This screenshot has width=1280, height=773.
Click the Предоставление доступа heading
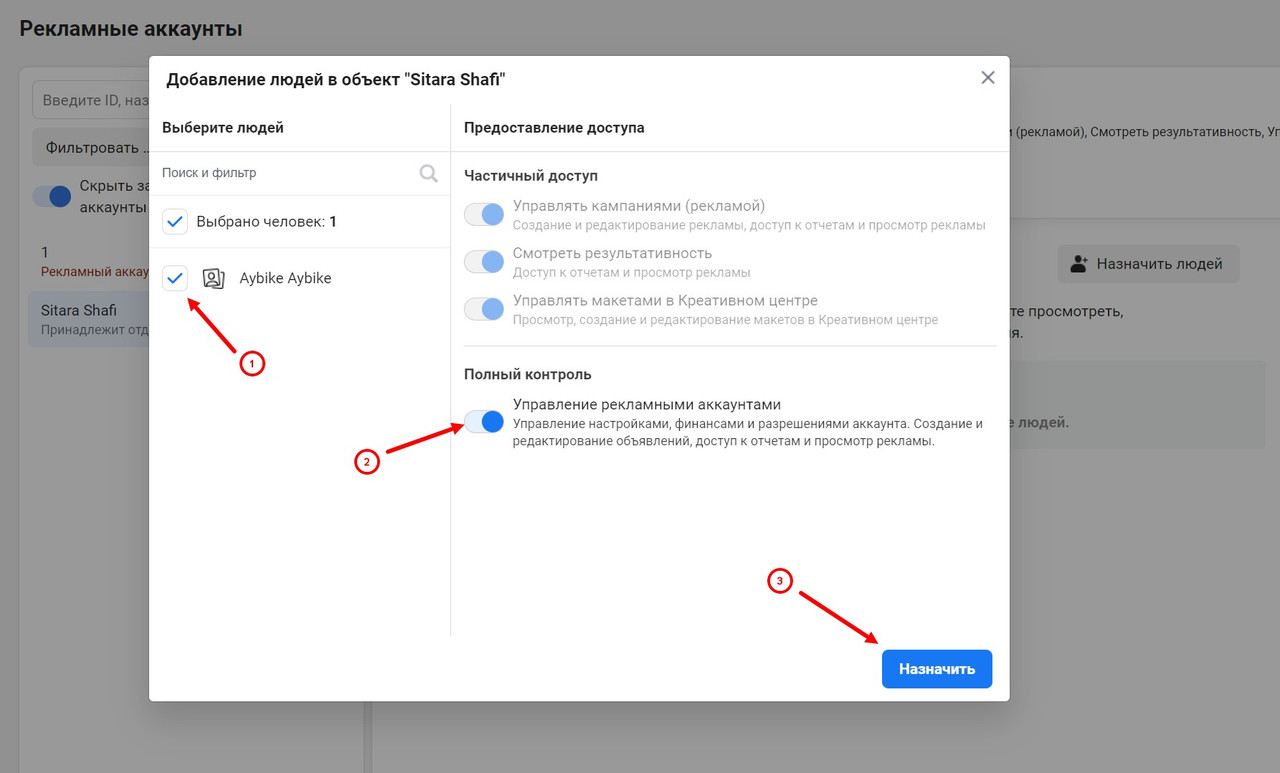point(554,128)
